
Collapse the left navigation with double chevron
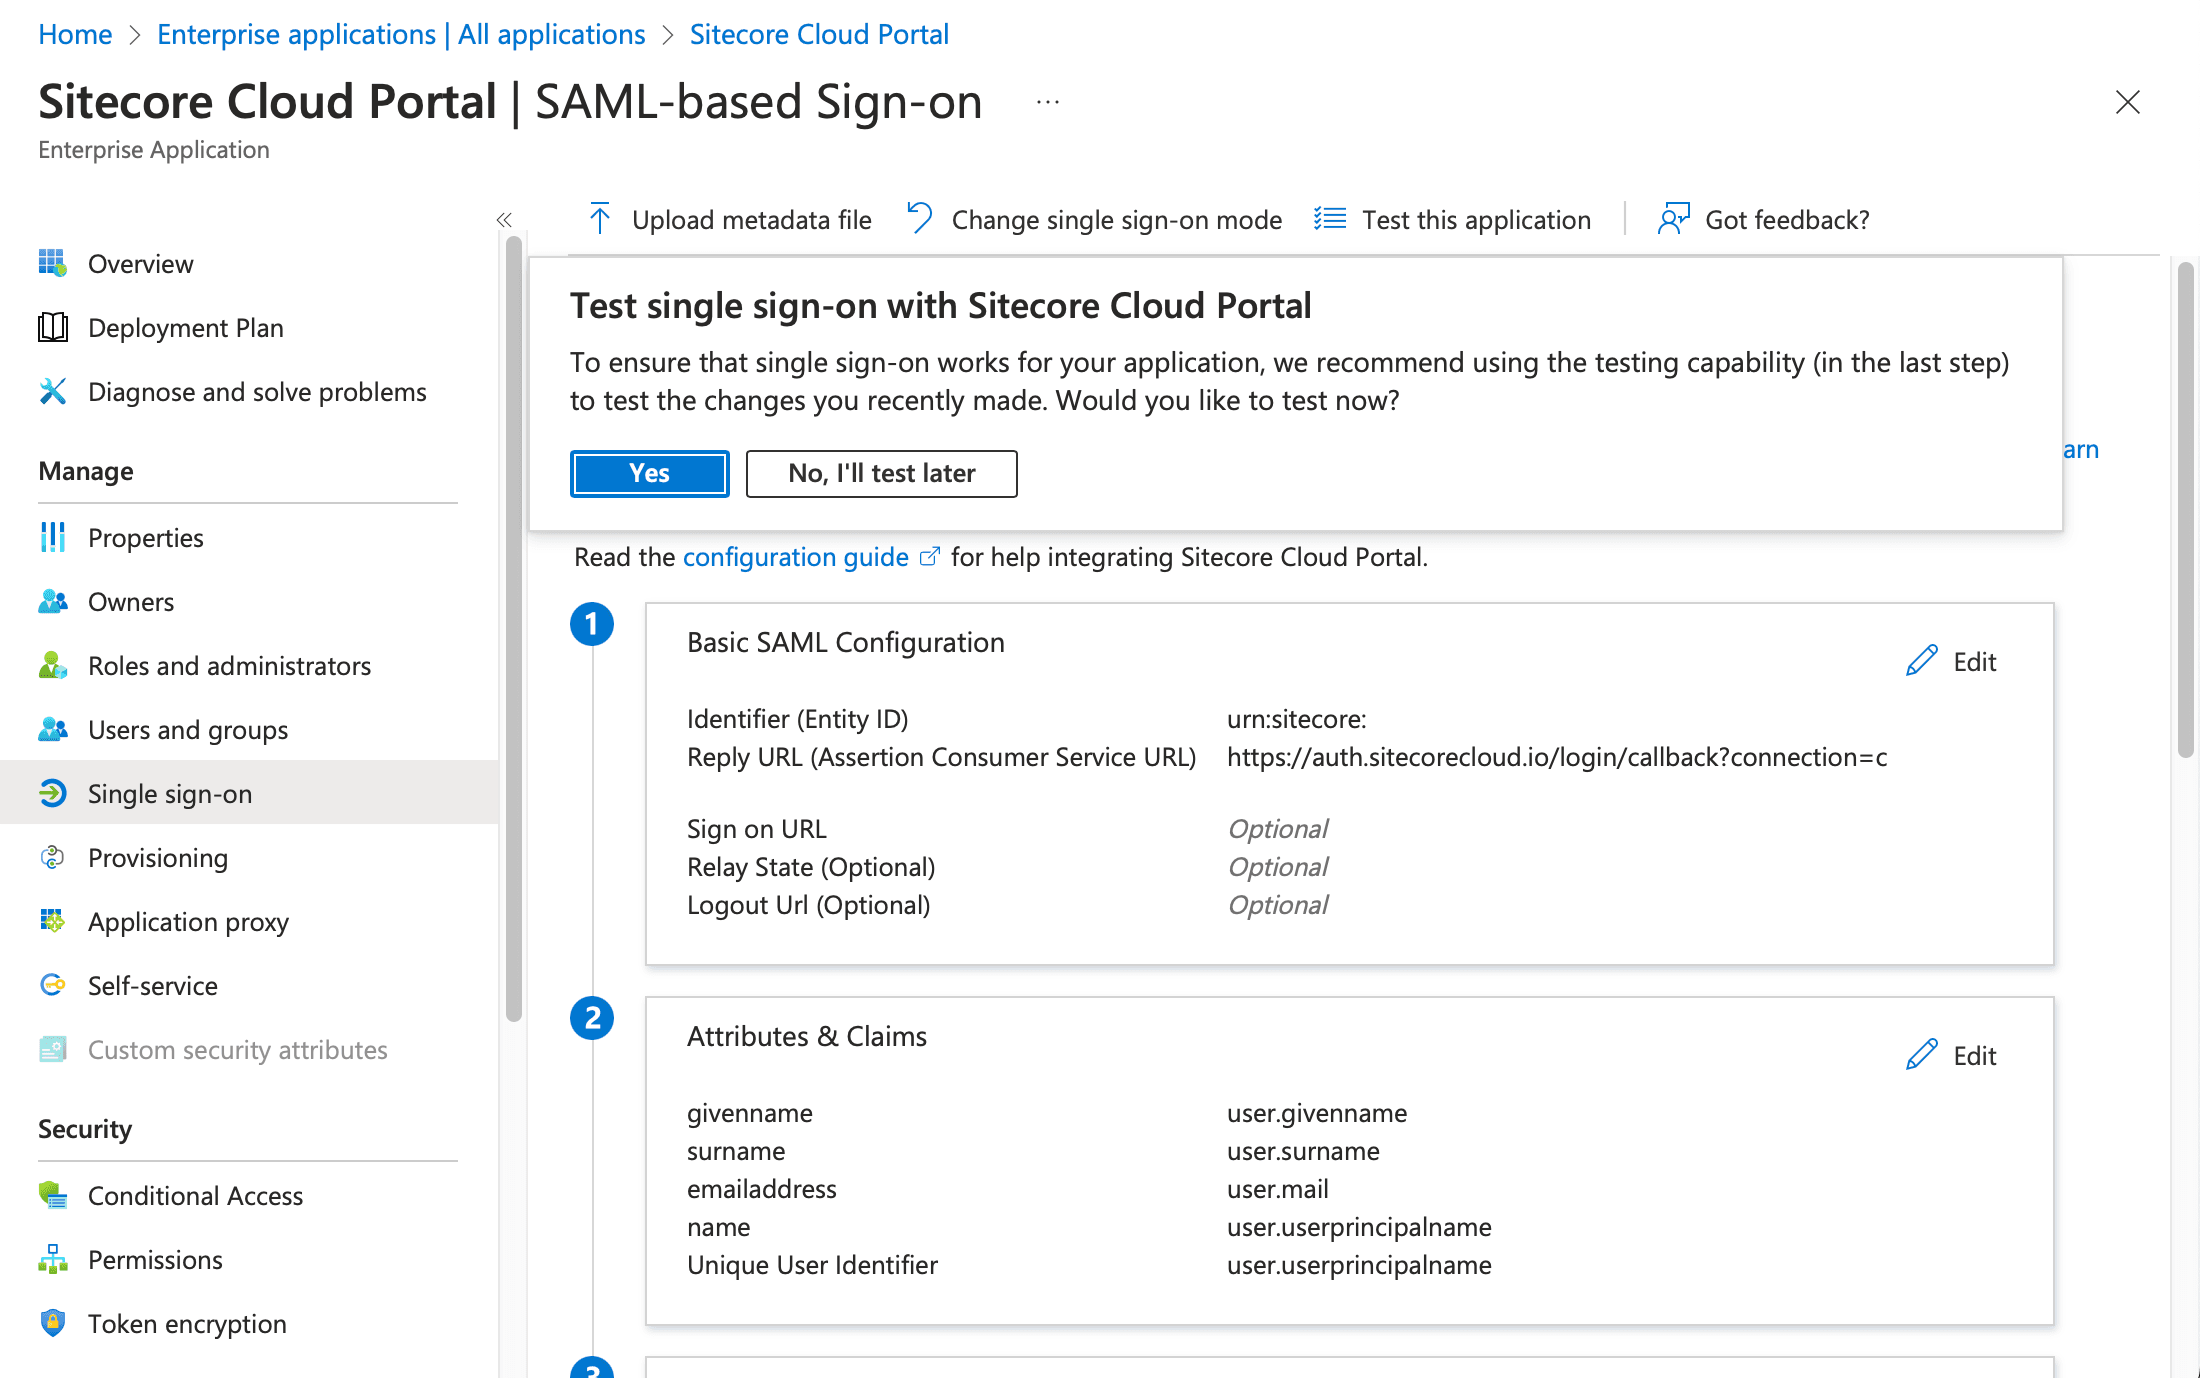click(x=504, y=220)
